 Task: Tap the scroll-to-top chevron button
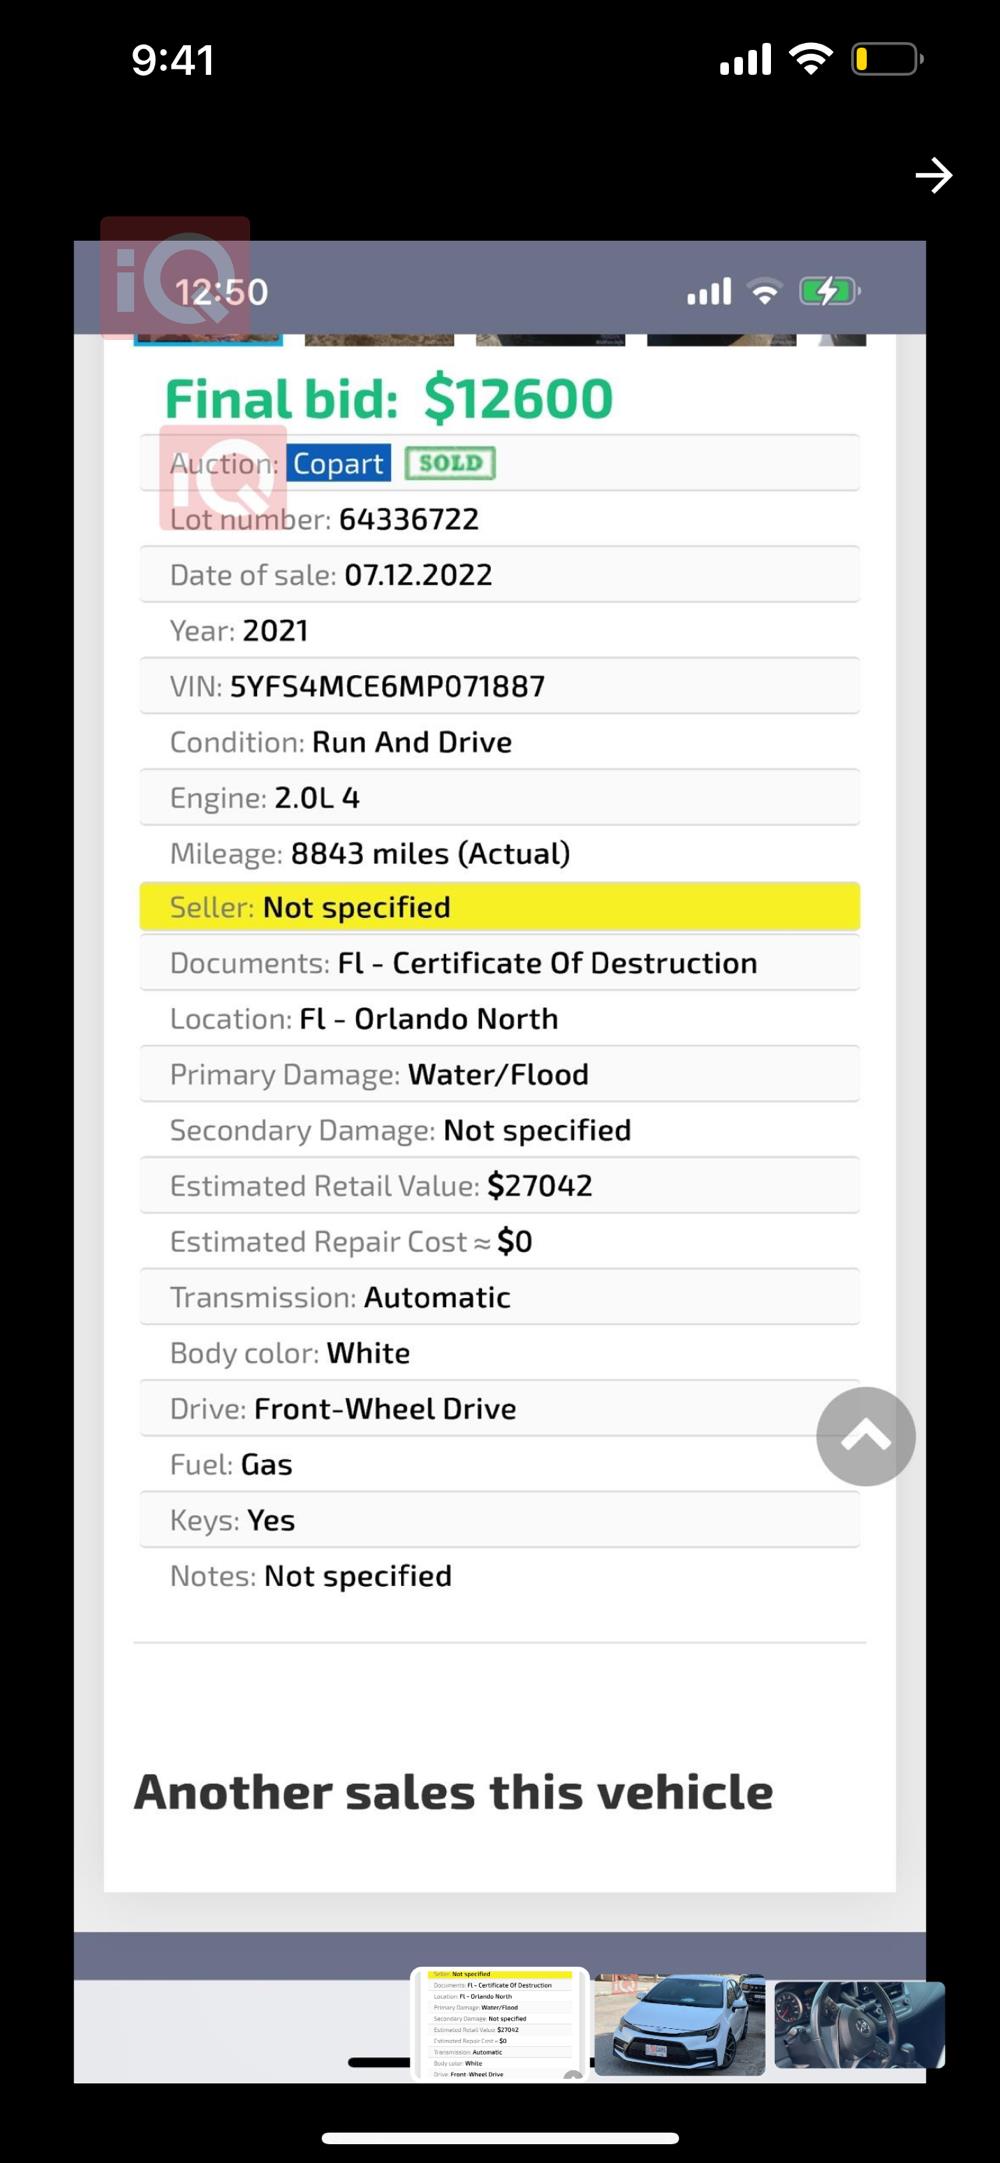865,1436
